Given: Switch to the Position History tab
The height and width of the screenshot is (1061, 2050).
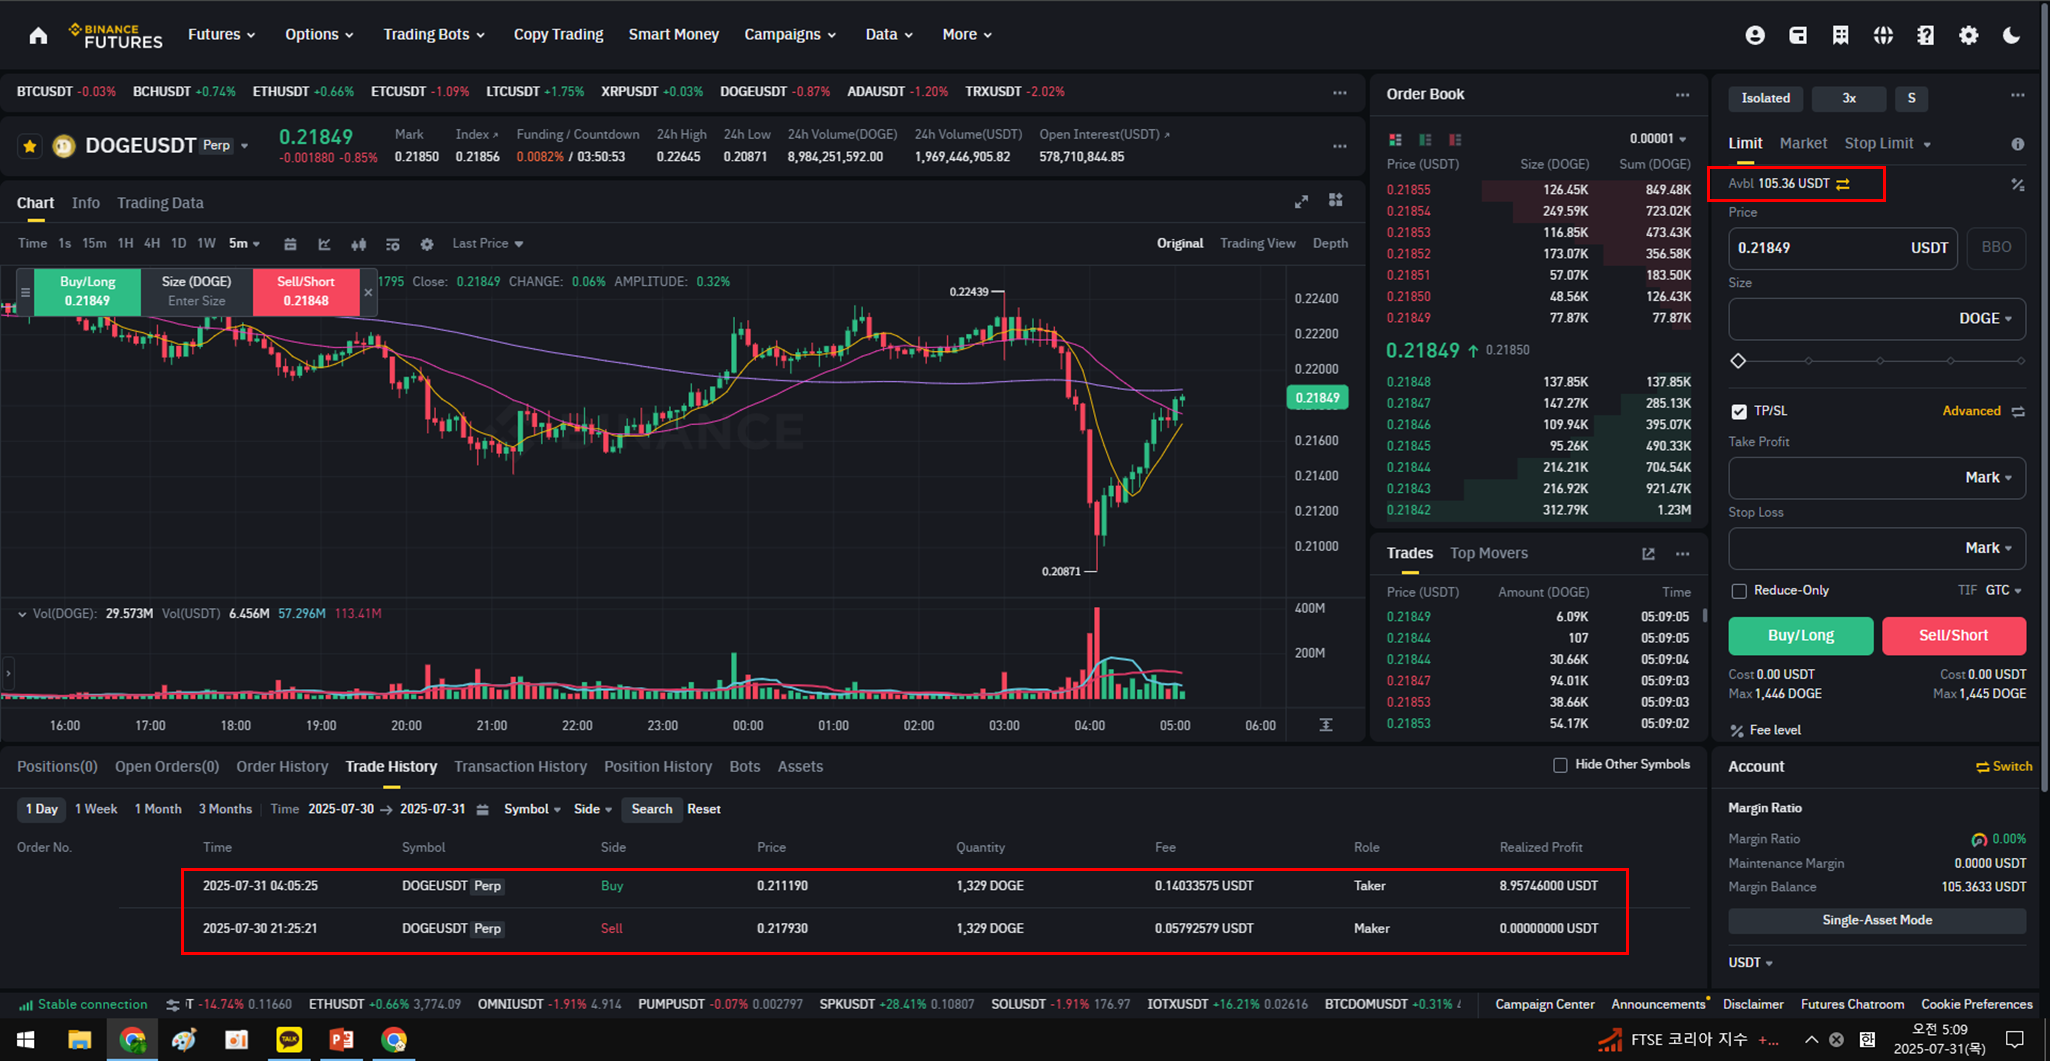Looking at the screenshot, I should click(658, 767).
